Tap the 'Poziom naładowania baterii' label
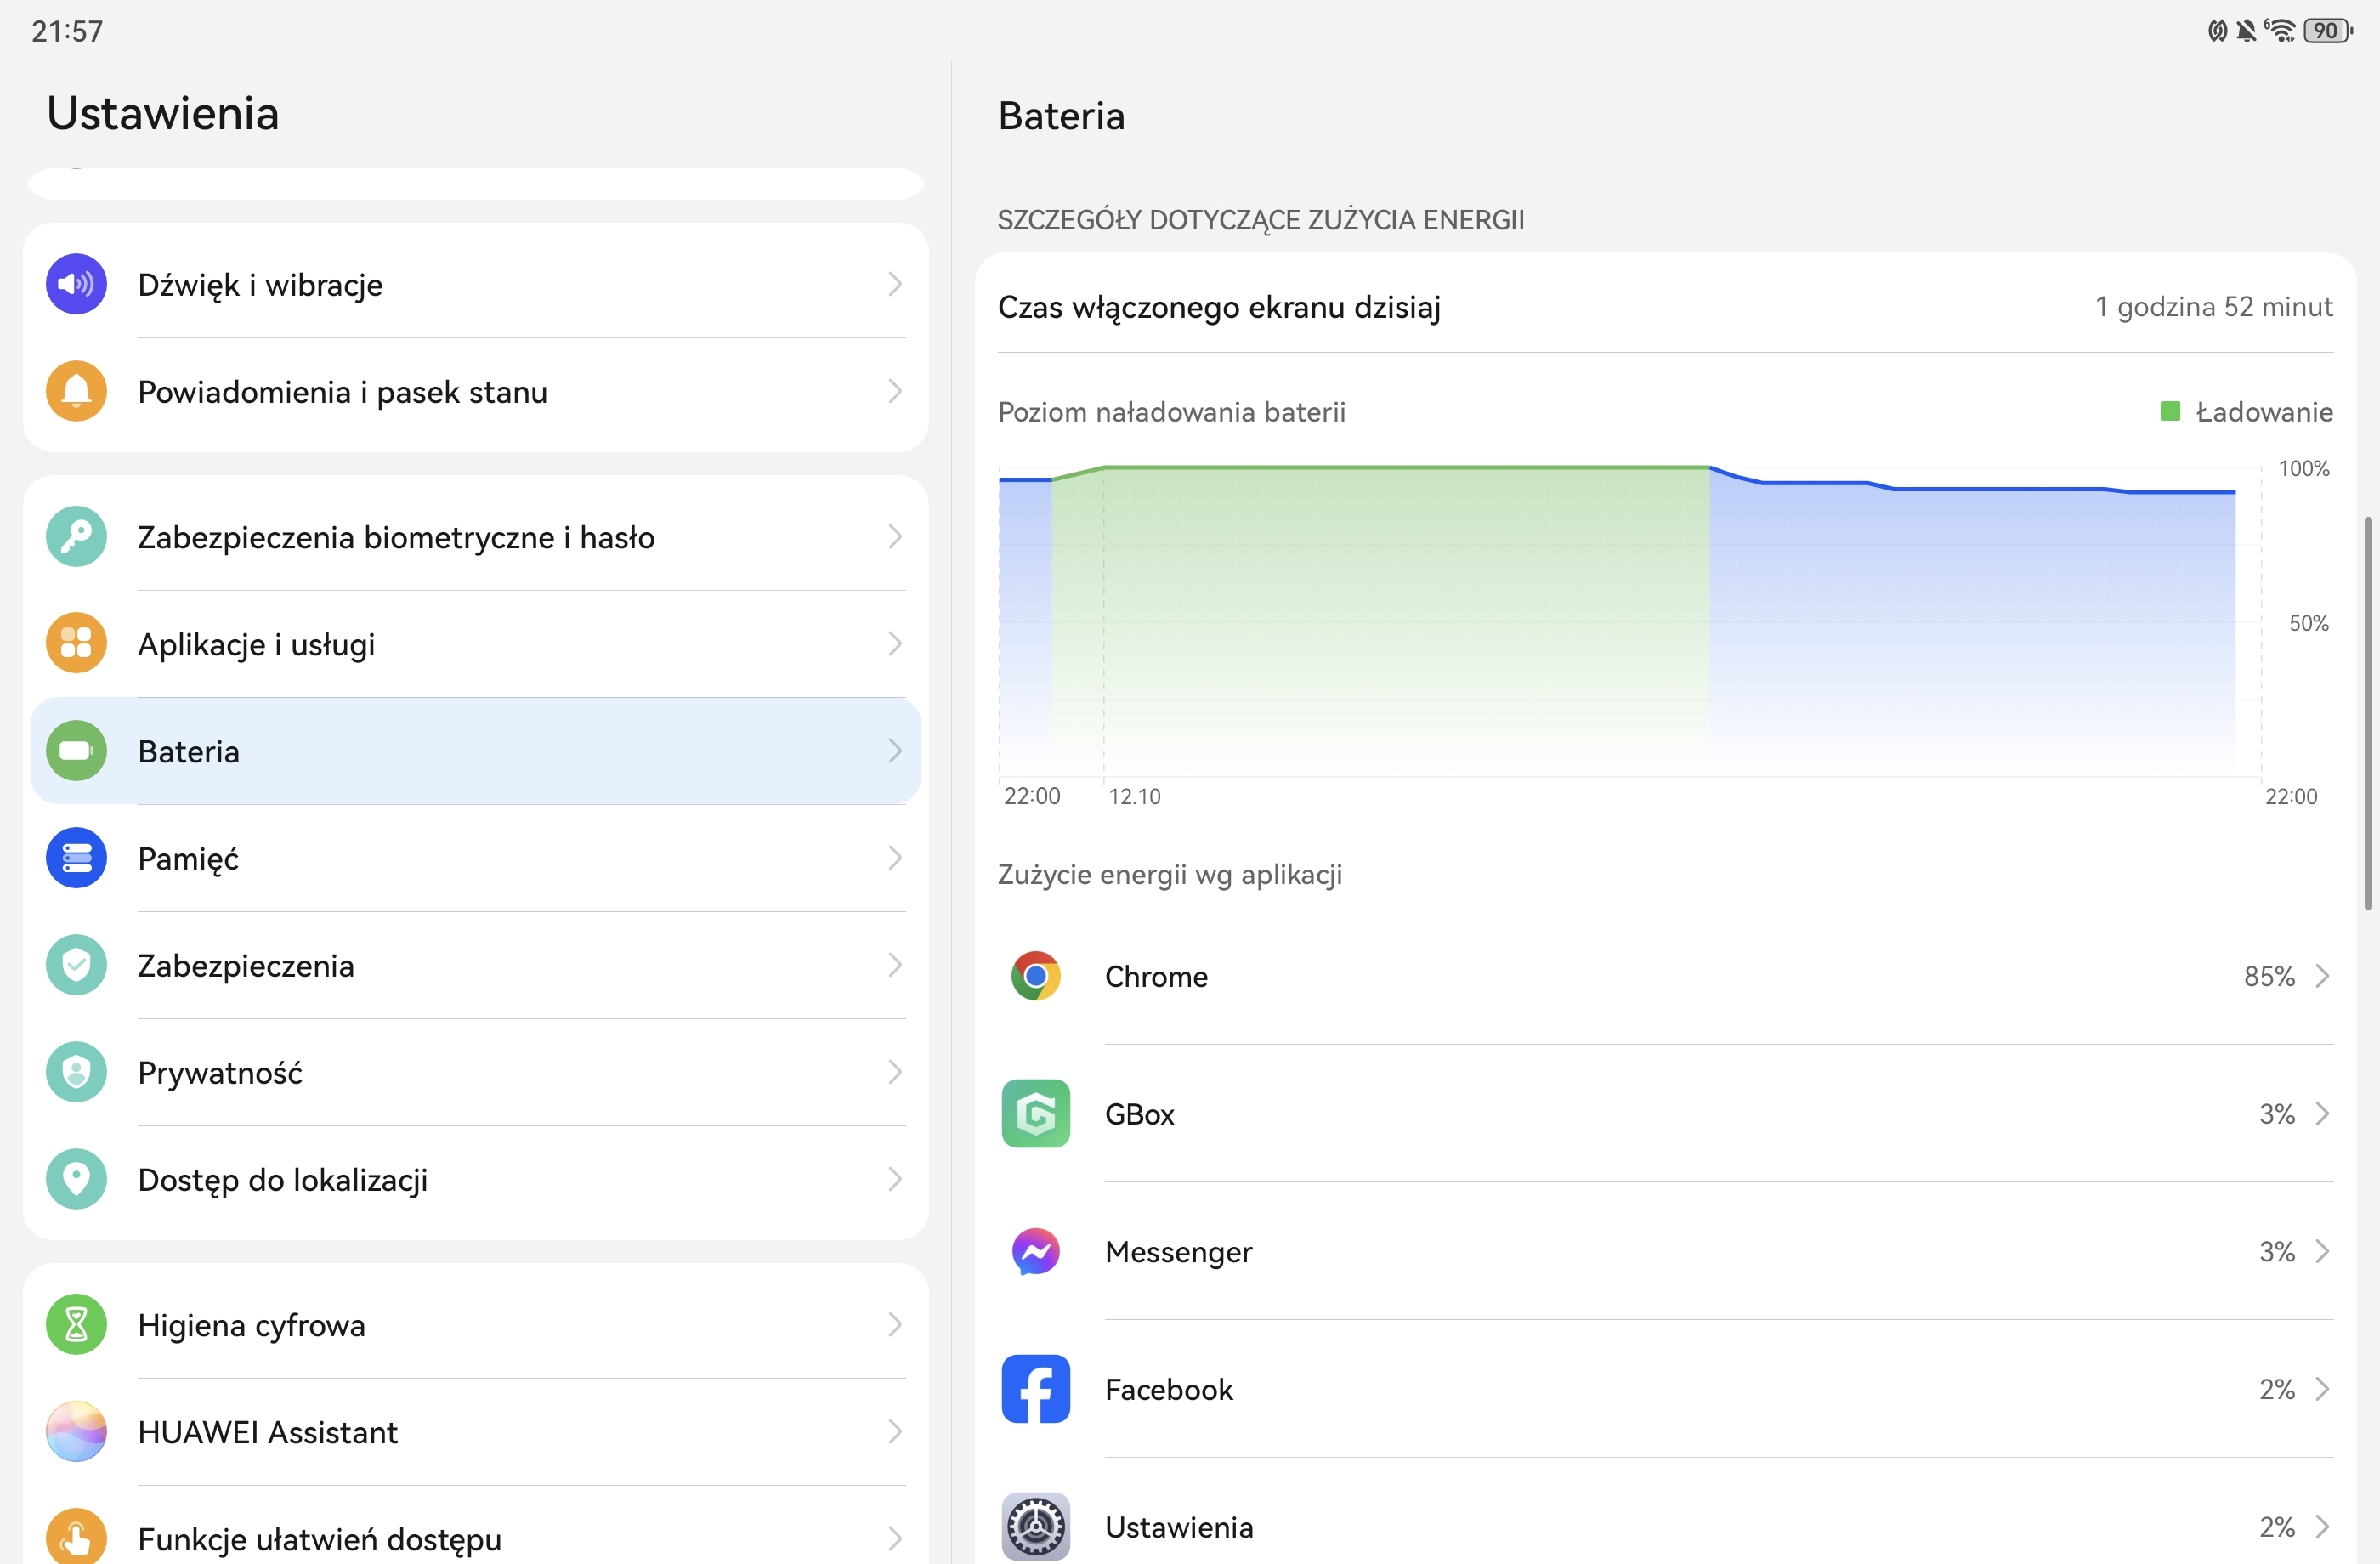 click(x=1171, y=412)
